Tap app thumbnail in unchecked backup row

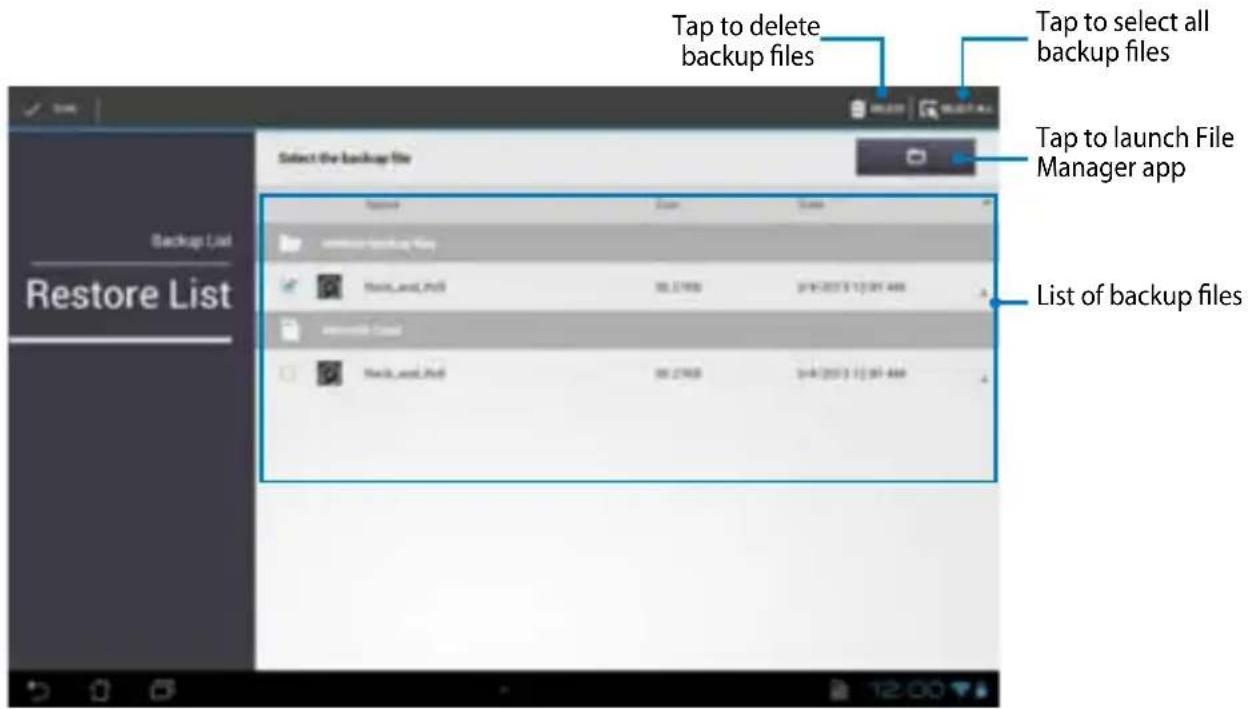[x=330, y=374]
